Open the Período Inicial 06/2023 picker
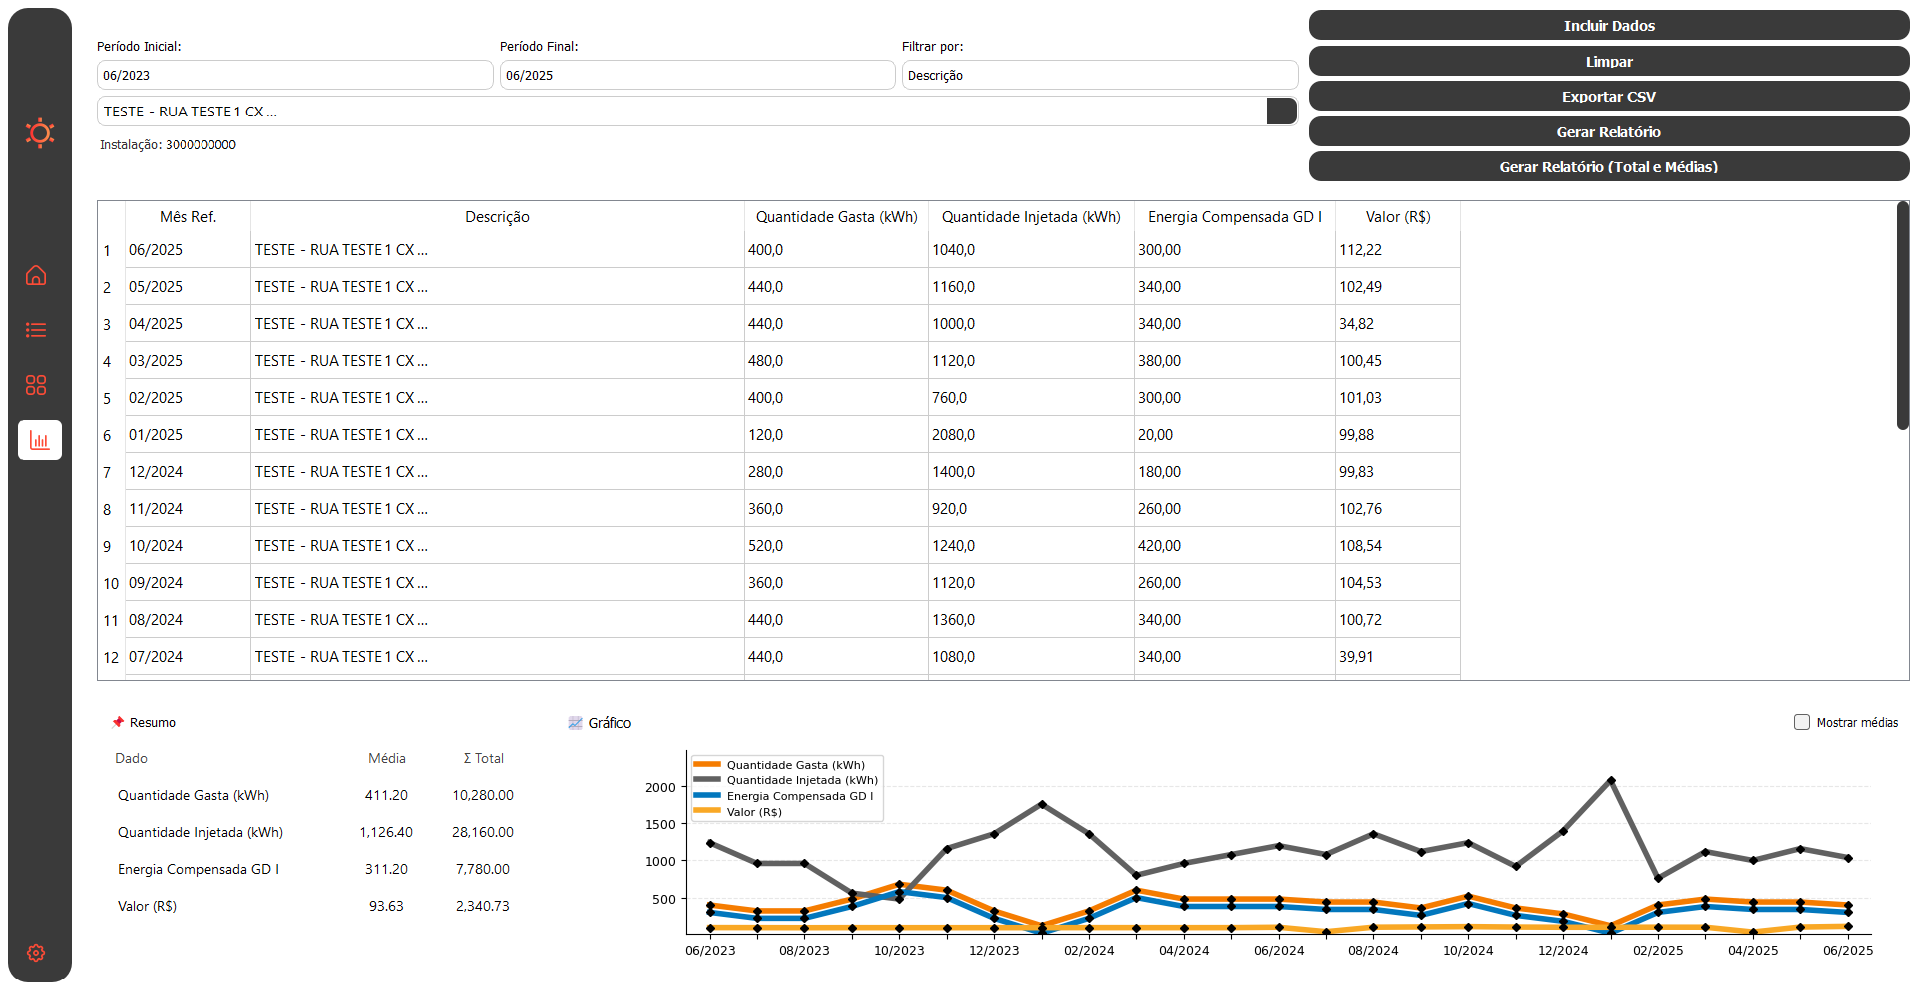The width and height of the screenshot is (1915, 982). 295,75
